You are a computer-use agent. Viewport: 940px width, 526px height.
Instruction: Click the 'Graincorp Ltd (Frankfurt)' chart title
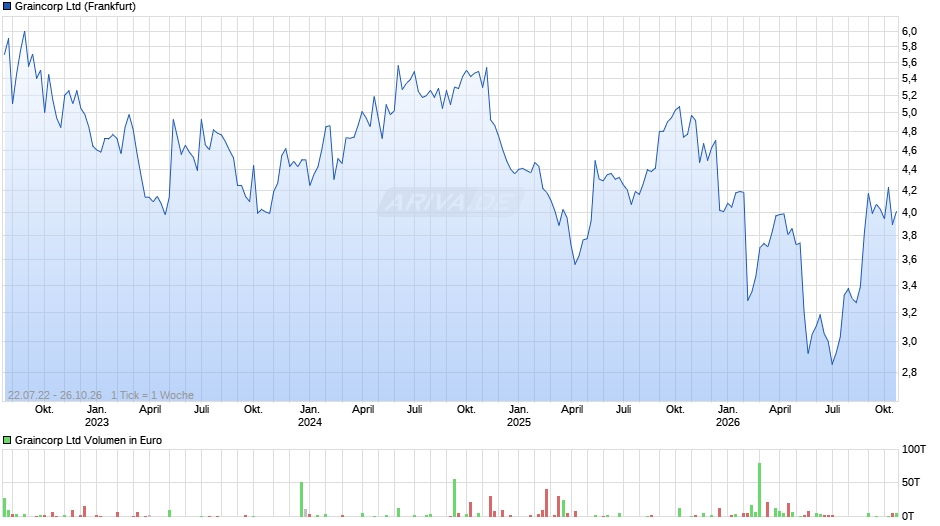point(75,7)
